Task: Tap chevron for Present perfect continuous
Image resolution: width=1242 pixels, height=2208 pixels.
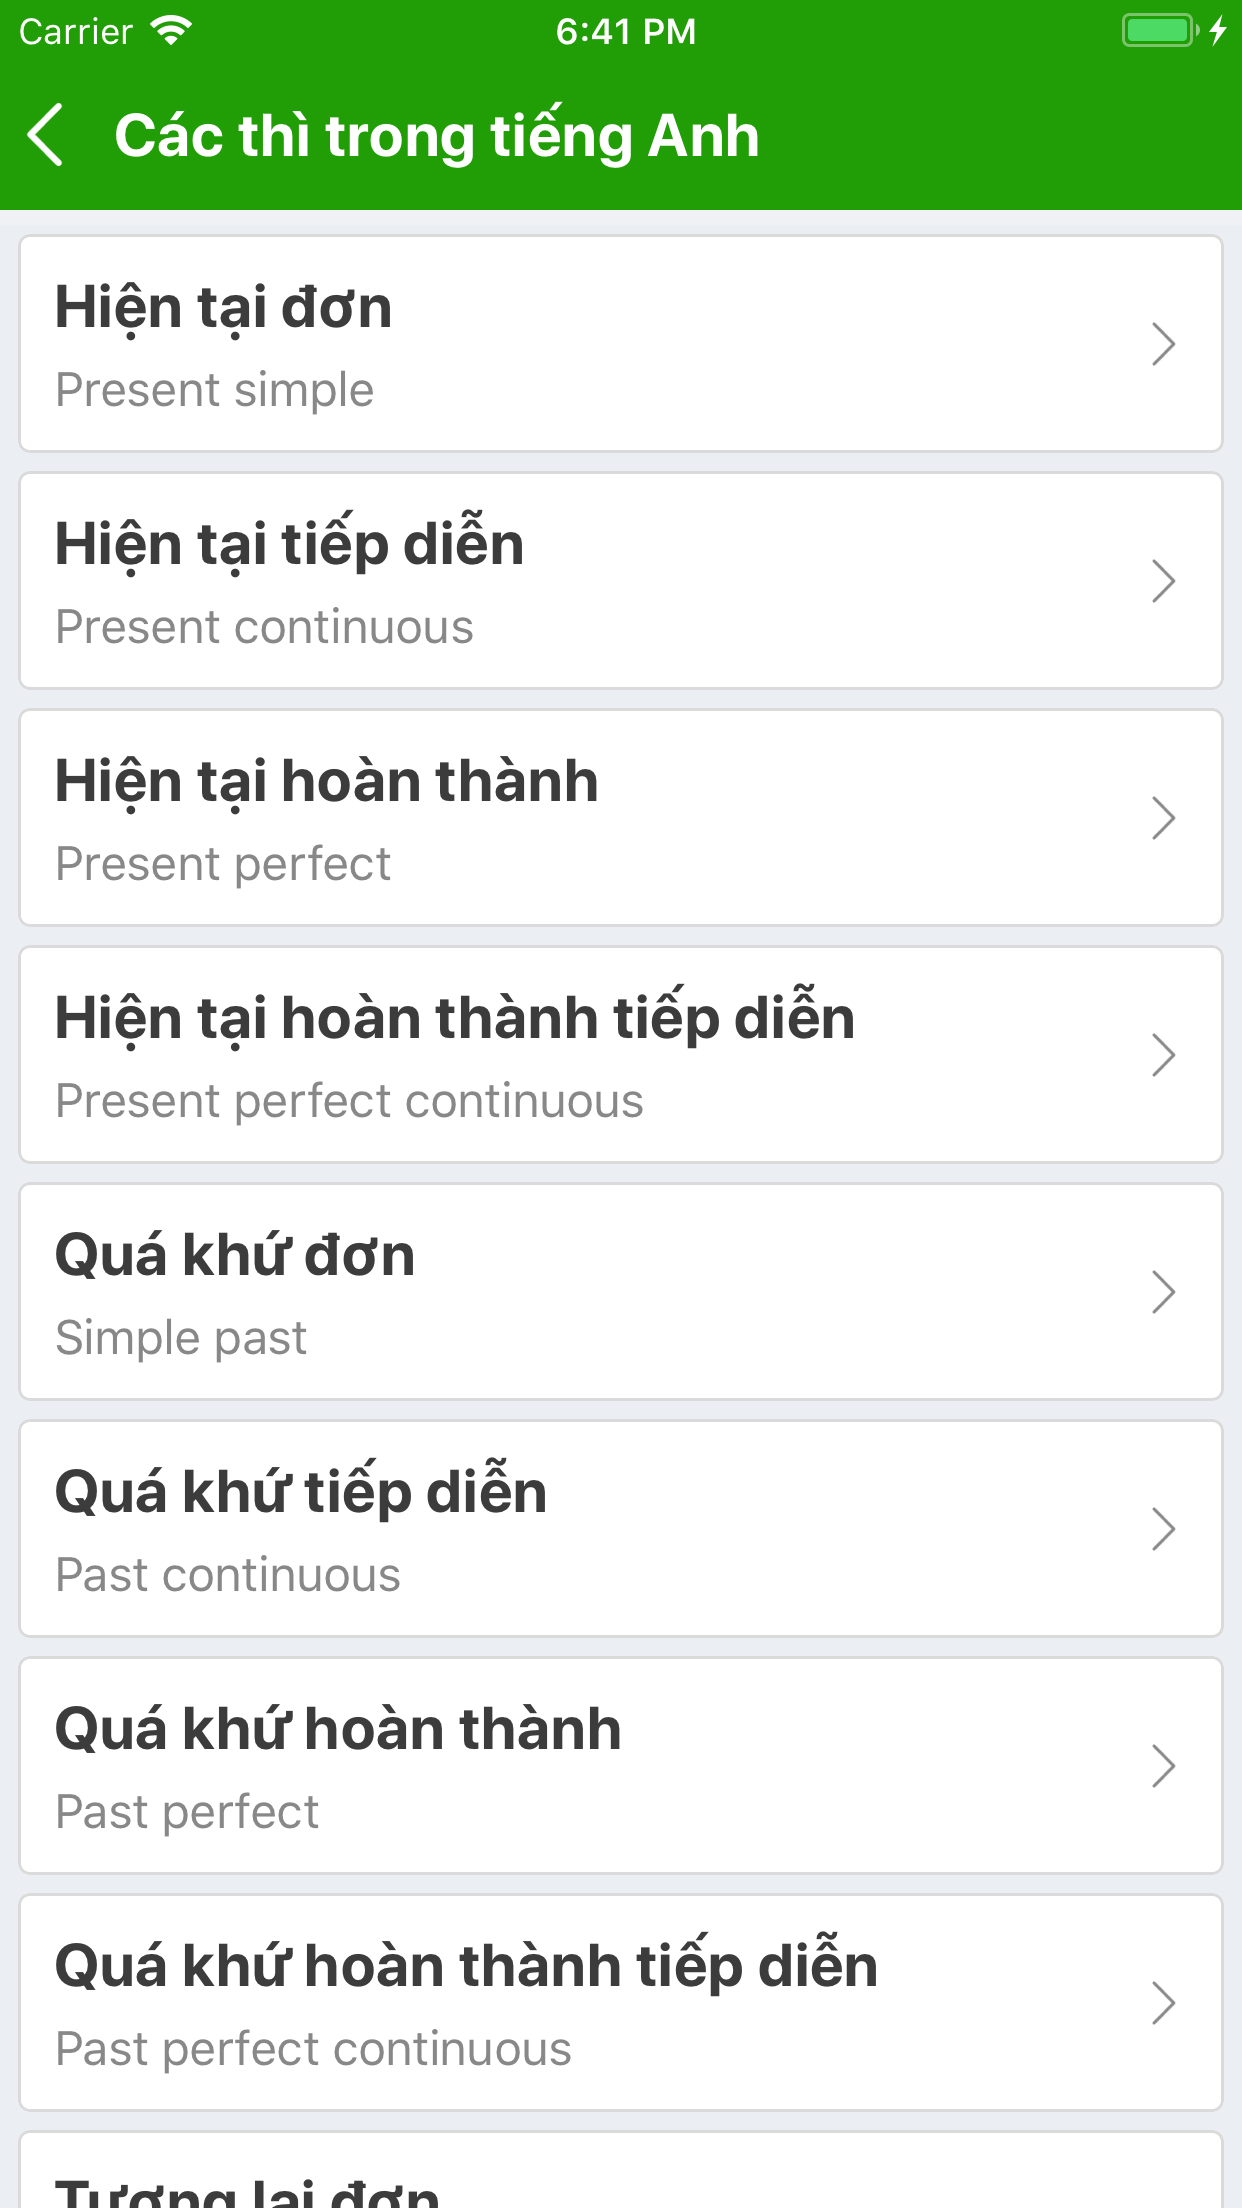Action: (1162, 1055)
